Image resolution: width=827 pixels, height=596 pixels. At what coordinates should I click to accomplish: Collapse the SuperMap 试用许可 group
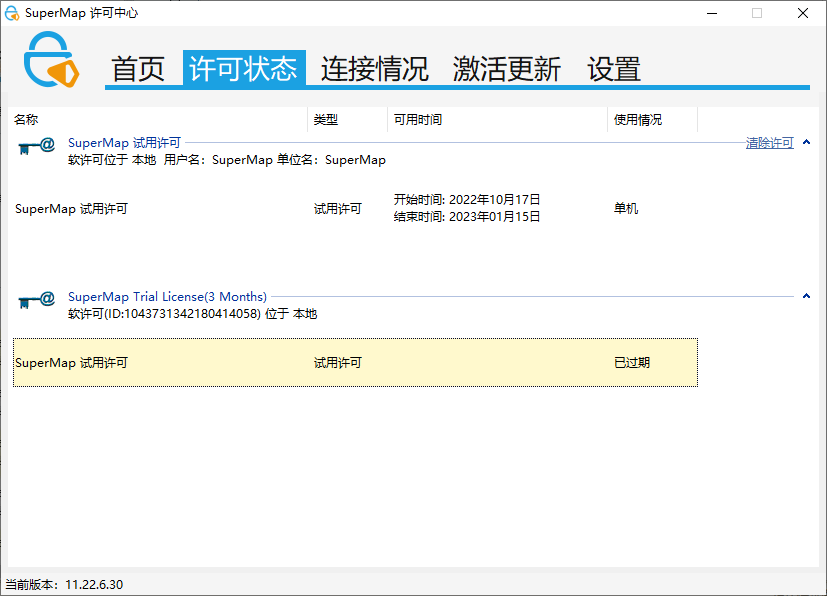pyautogui.click(x=807, y=143)
